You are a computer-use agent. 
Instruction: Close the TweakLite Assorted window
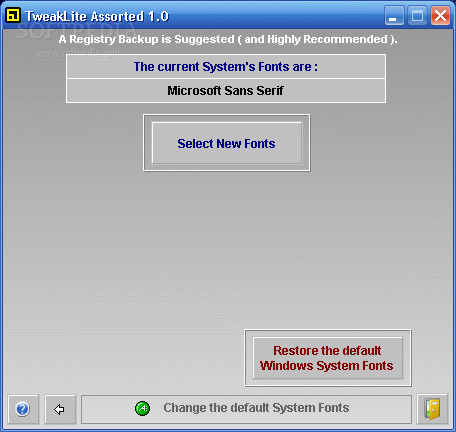pos(440,15)
